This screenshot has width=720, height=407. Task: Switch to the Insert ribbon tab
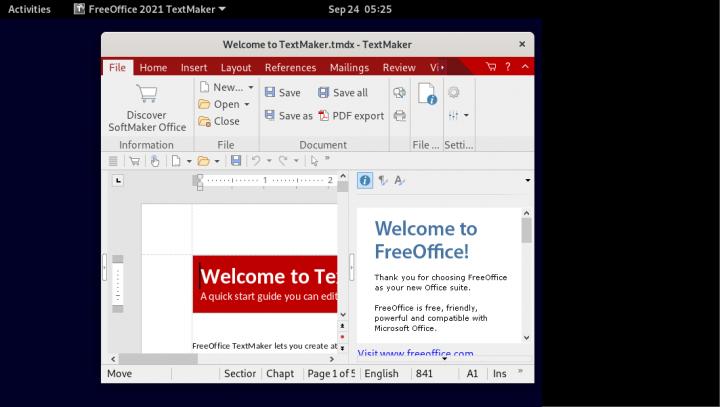click(194, 68)
